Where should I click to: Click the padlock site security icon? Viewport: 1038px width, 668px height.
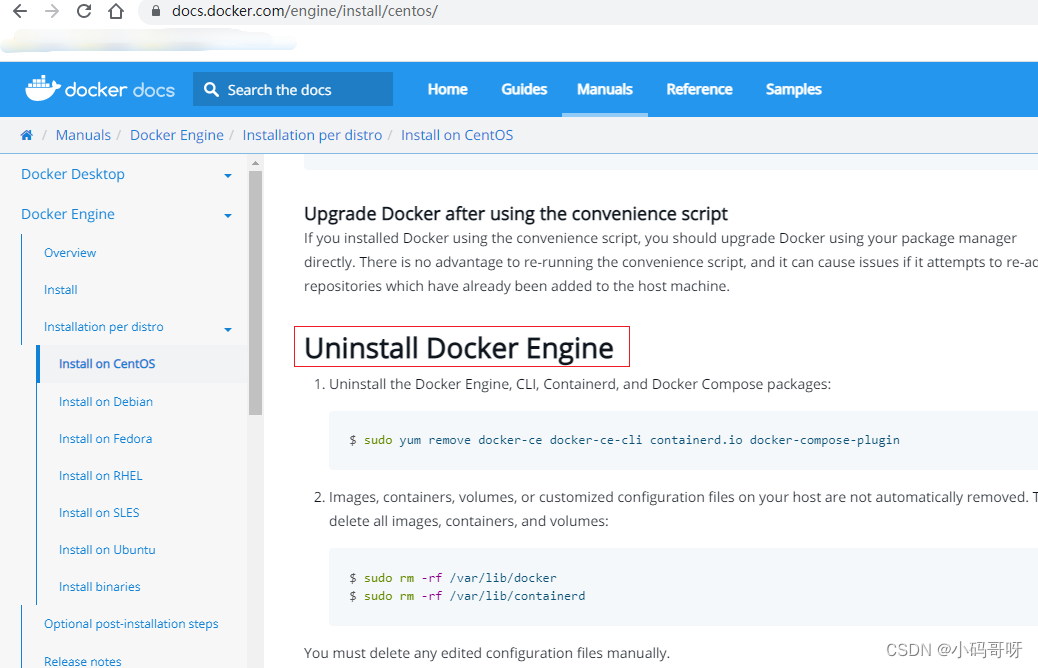coord(155,12)
